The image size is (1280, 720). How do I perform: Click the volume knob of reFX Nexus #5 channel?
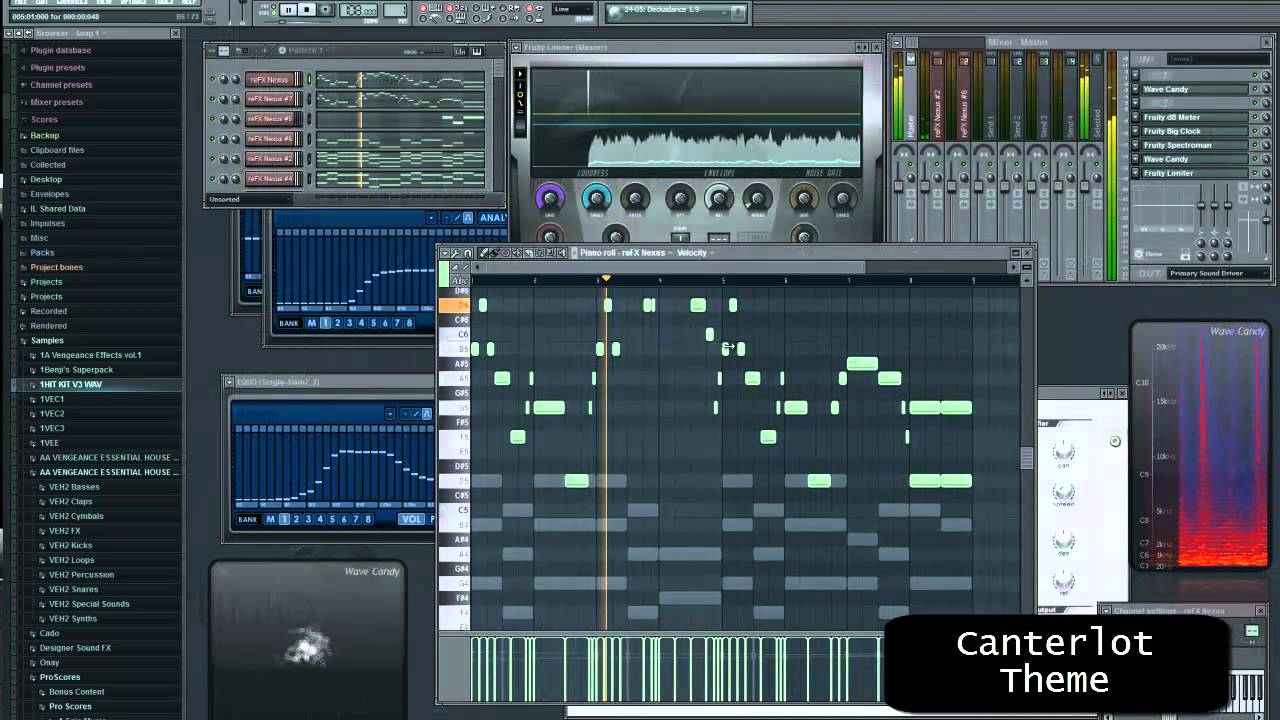(x=236, y=119)
